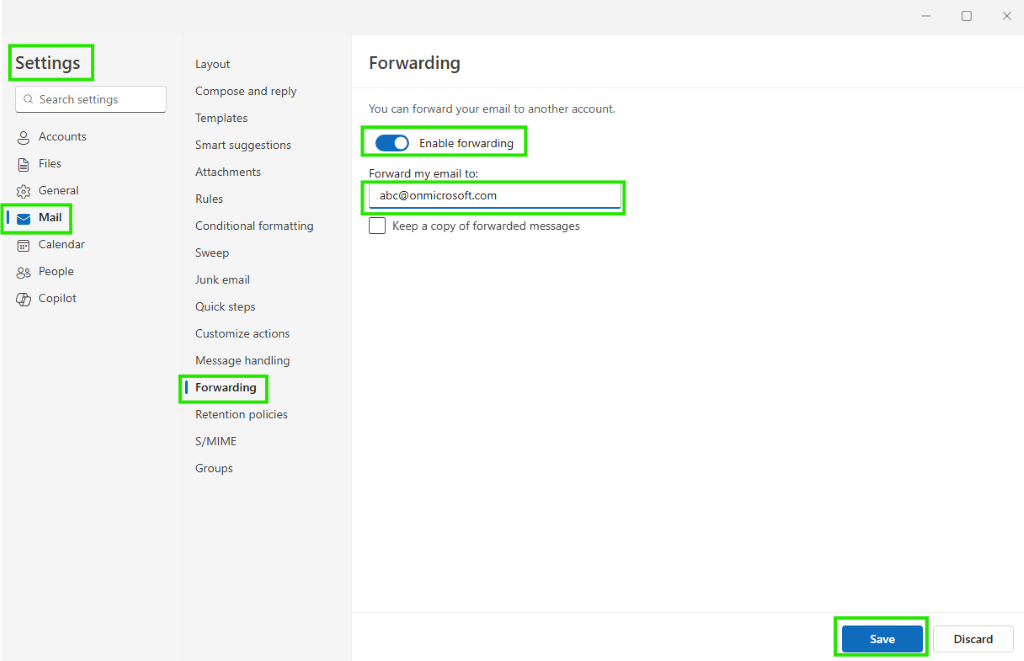This screenshot has height=661, width=1024.
Task: Click the search magnifier icon
Action: click(x=28, y=99)
